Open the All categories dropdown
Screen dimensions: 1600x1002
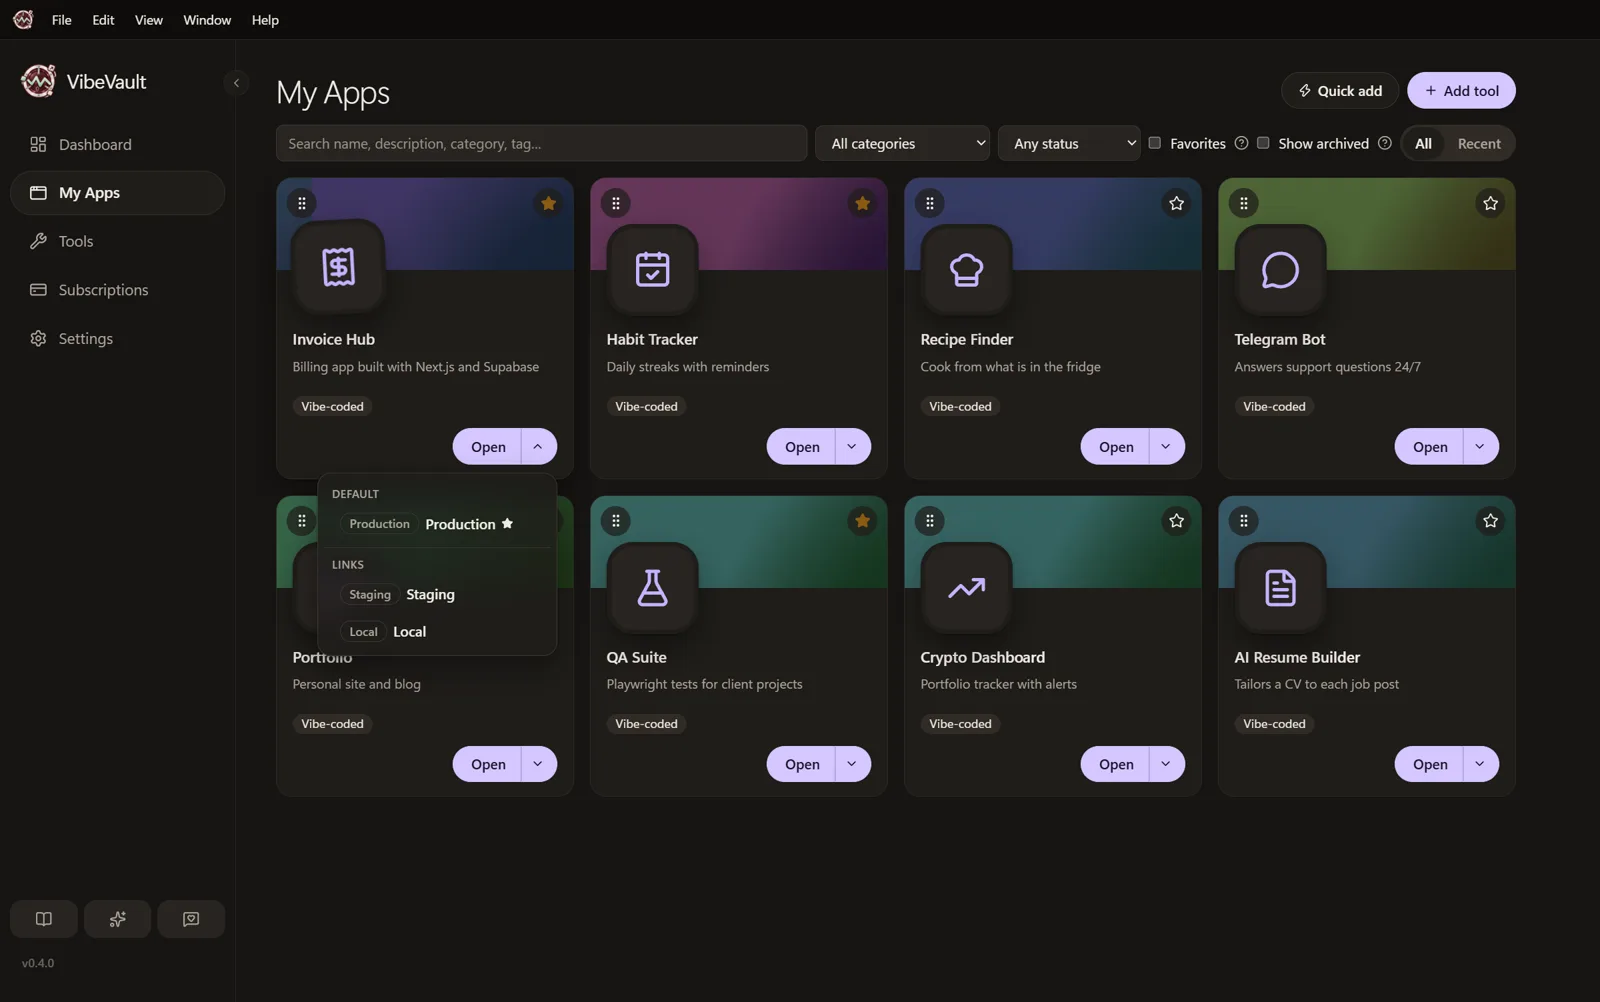(x=903, y=143)
